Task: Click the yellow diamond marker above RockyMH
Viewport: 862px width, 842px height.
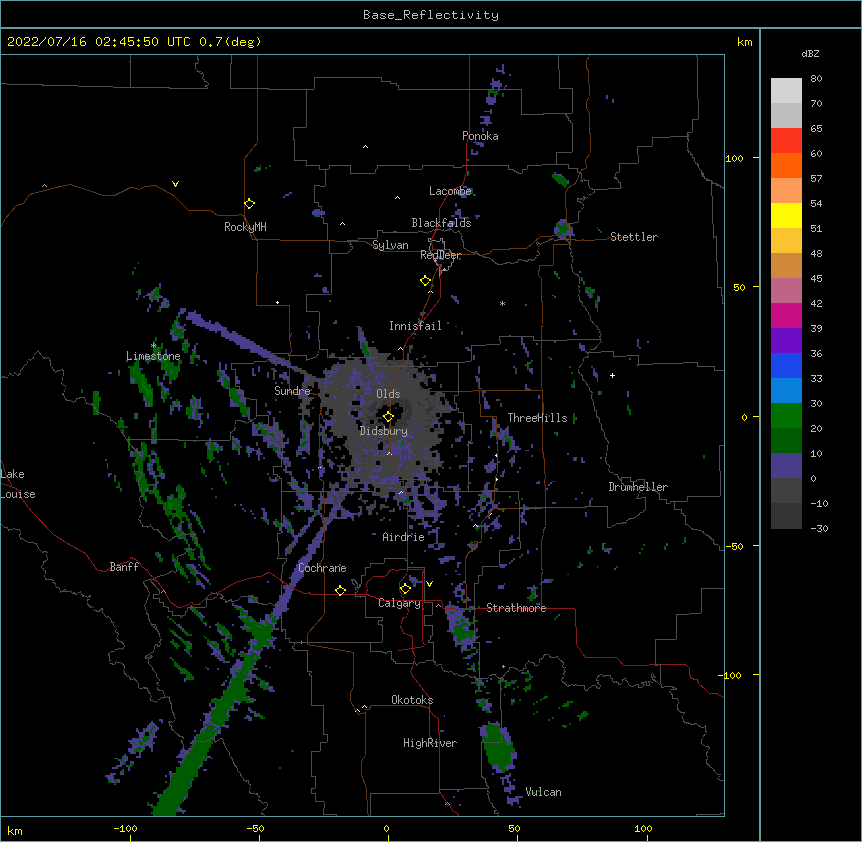Action: [x=250, y=204]
